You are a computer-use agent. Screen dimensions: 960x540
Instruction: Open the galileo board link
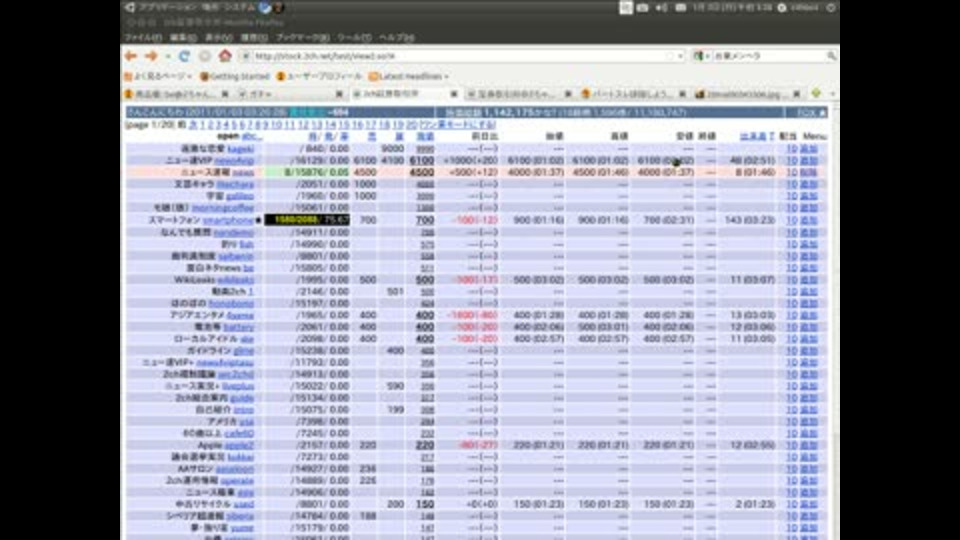pyautogui.click(x=239, y=196)
